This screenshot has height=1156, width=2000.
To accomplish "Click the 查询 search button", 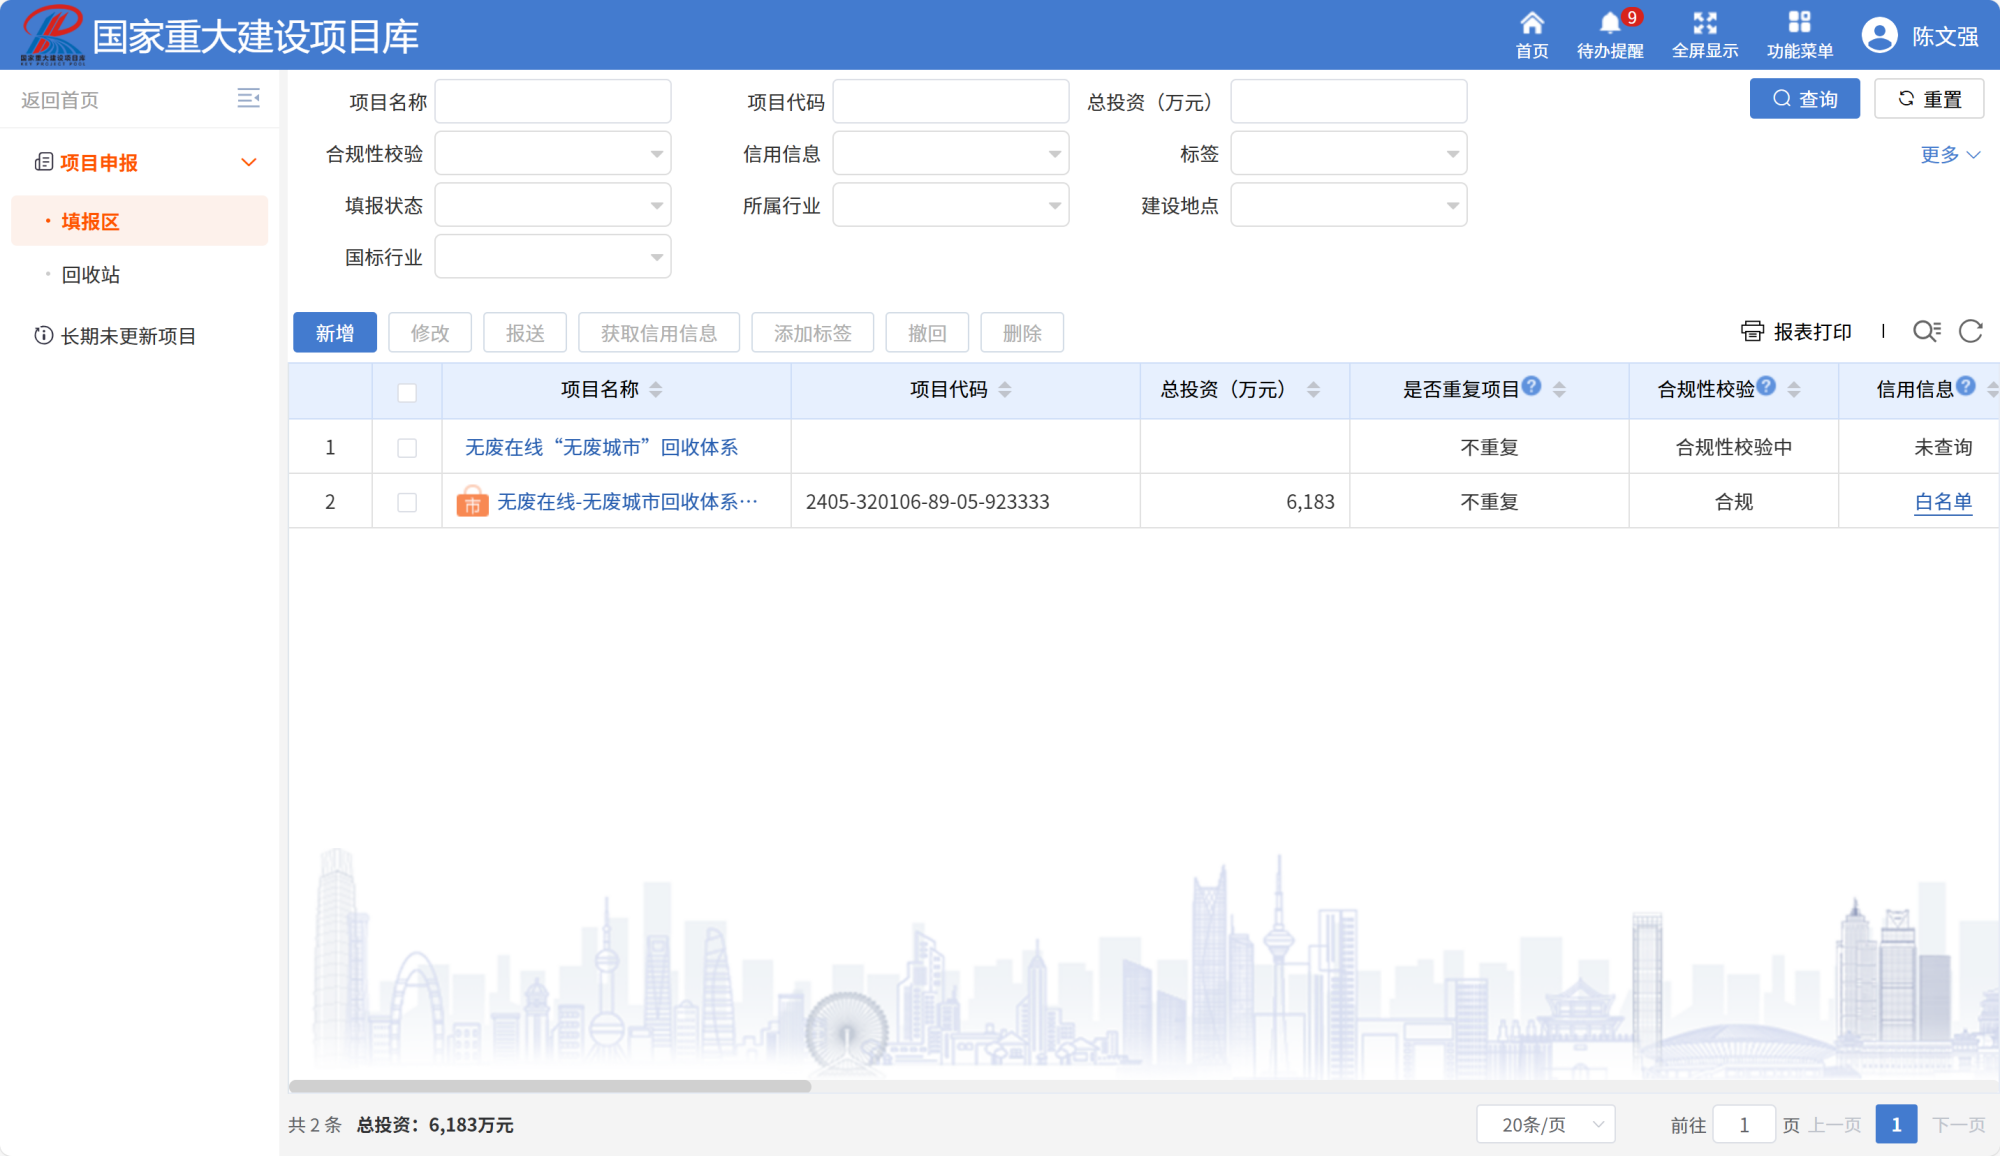I will pos(1805,99).
